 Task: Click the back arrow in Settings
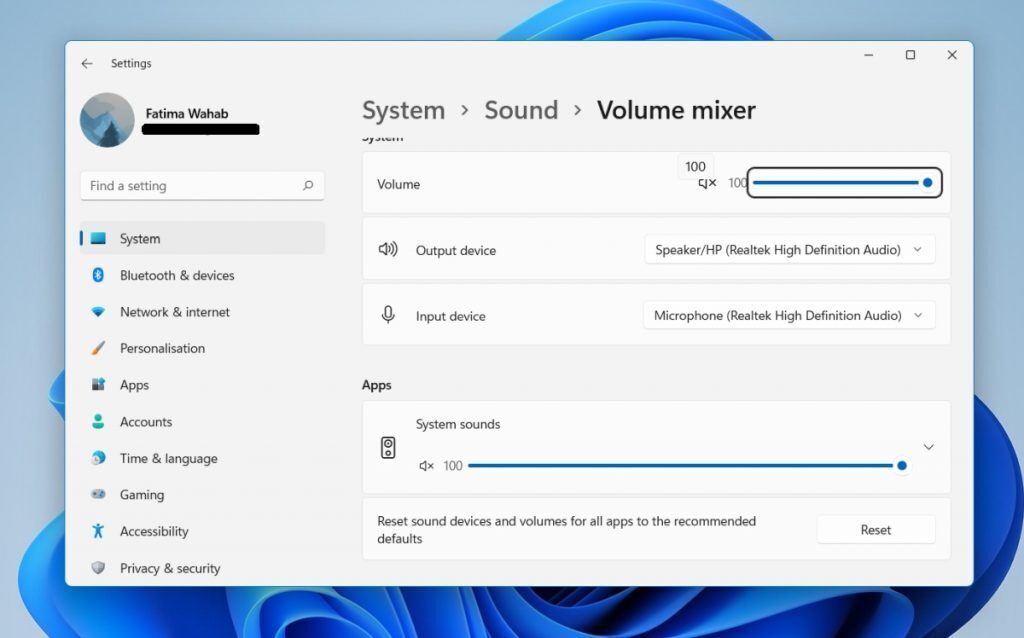pyautogui.click(x=87, y=63)
